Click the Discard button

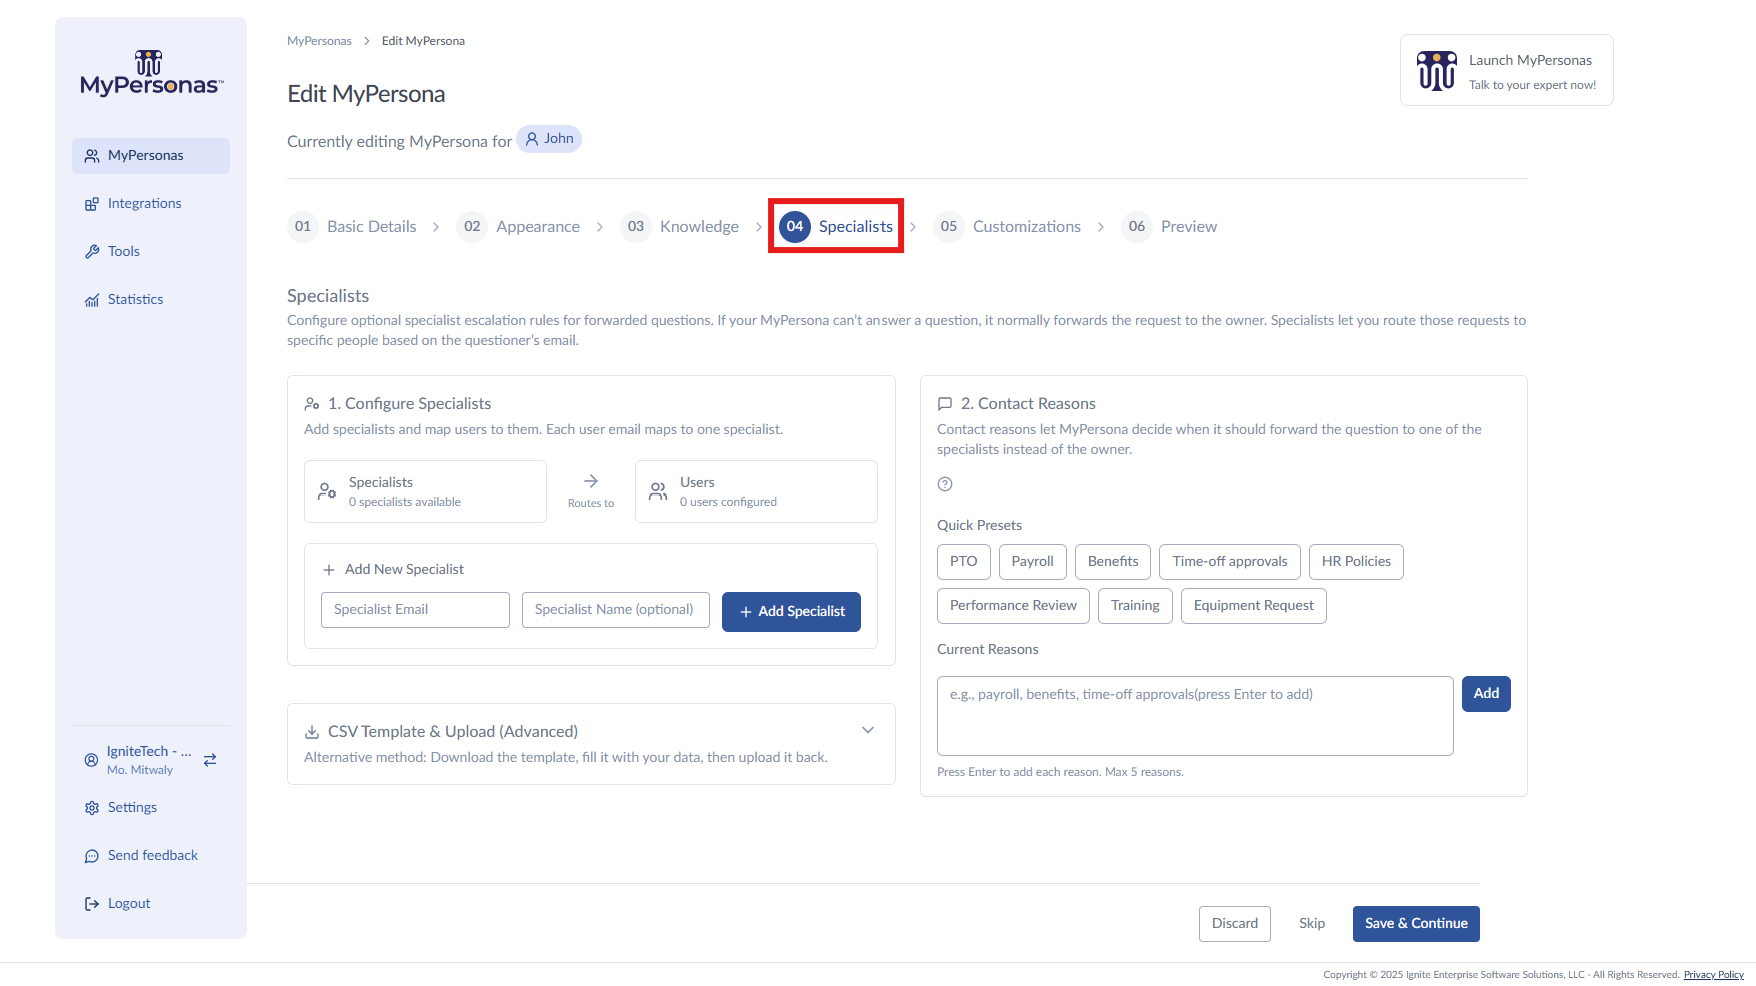point(1235,924)
